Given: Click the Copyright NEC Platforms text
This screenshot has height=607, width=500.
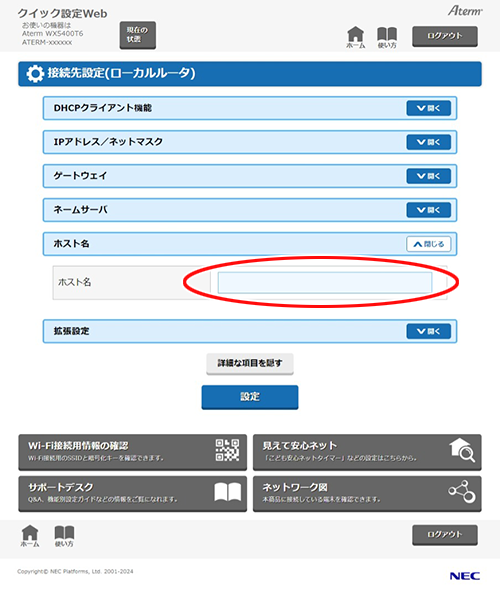Looking at the screenshot, I should pyautogui.click(x=75, y=571).
